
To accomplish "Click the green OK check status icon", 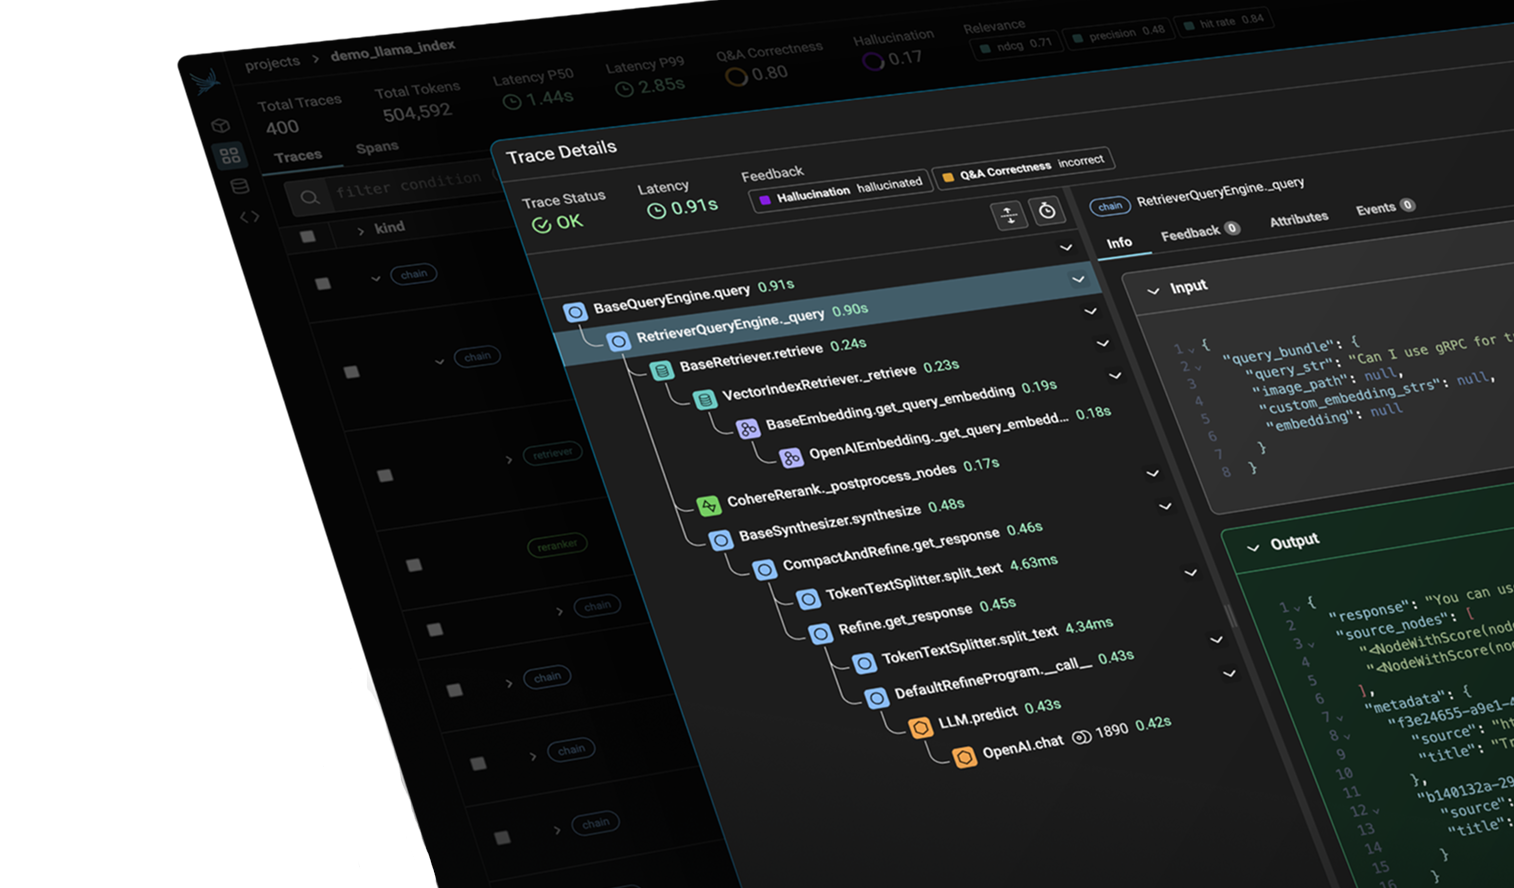I will coord(541,225).
